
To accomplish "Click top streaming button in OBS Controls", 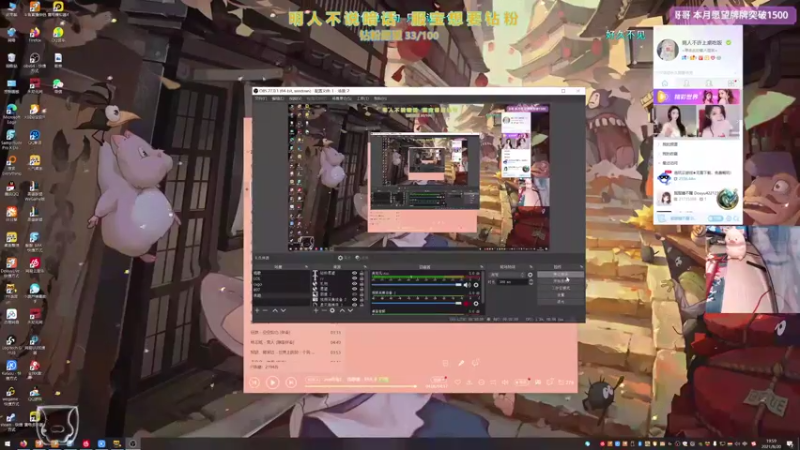I will coord(560,274).
